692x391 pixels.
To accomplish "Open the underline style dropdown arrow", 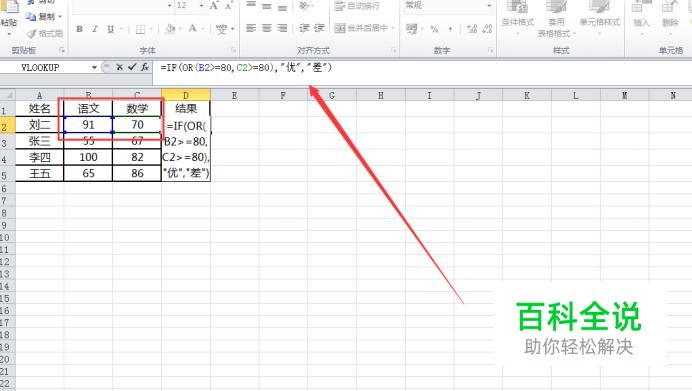I will point(121,29).
